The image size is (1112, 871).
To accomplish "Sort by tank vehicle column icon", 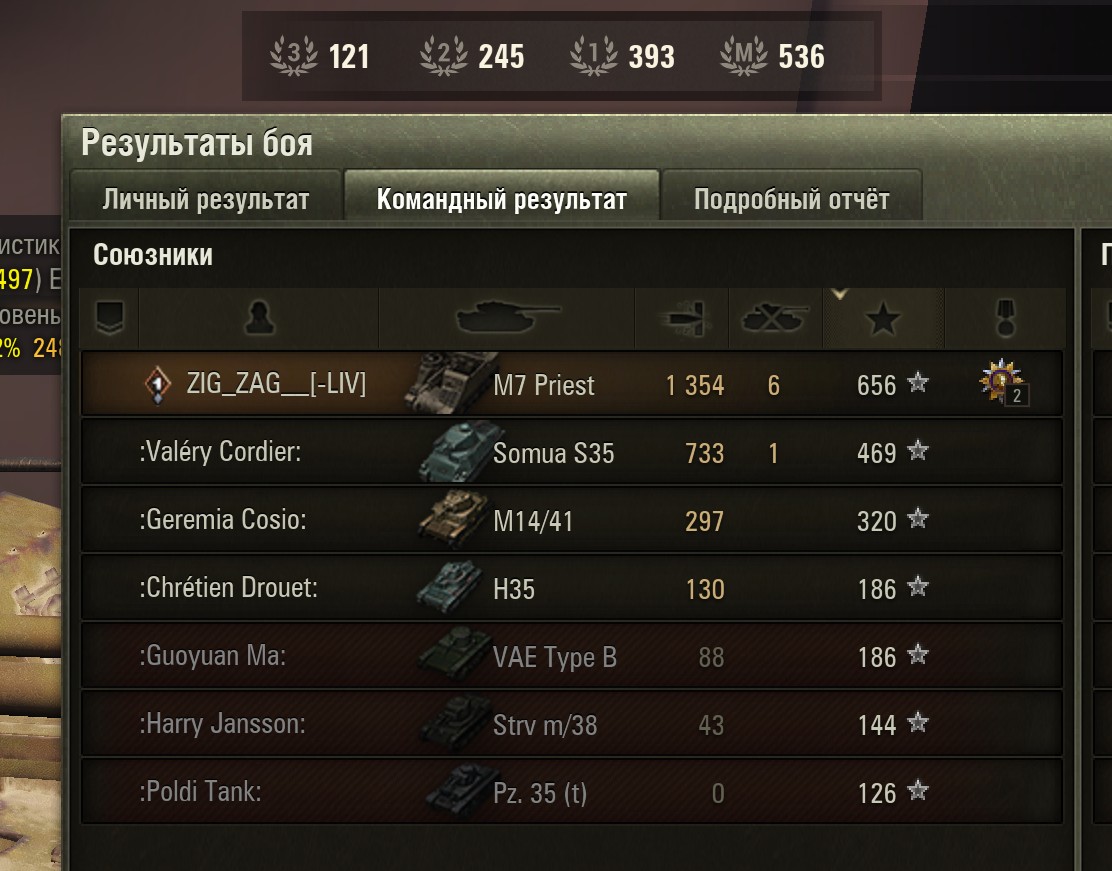I will (508, 316).
